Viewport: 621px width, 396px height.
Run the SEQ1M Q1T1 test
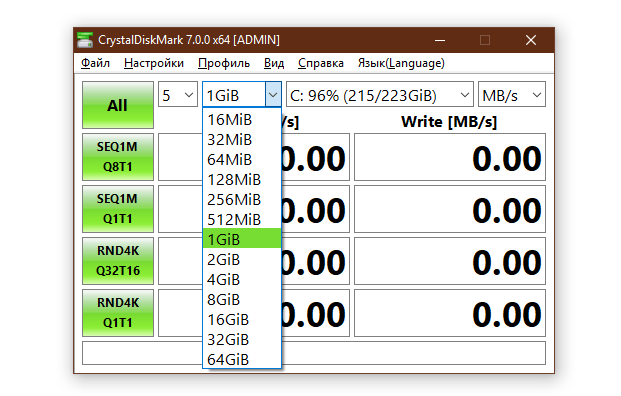click(118, 209)
